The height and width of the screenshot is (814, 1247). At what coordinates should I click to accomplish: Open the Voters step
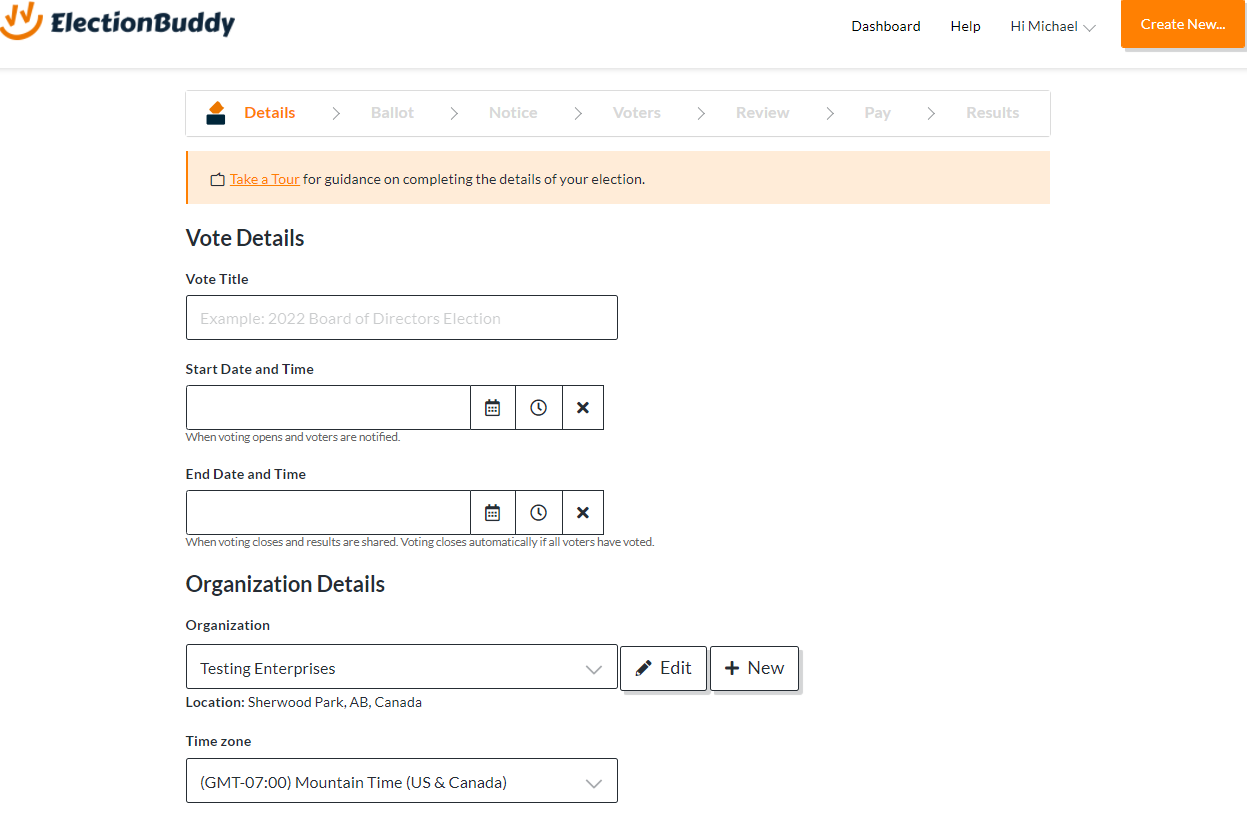tap(636, 112)
